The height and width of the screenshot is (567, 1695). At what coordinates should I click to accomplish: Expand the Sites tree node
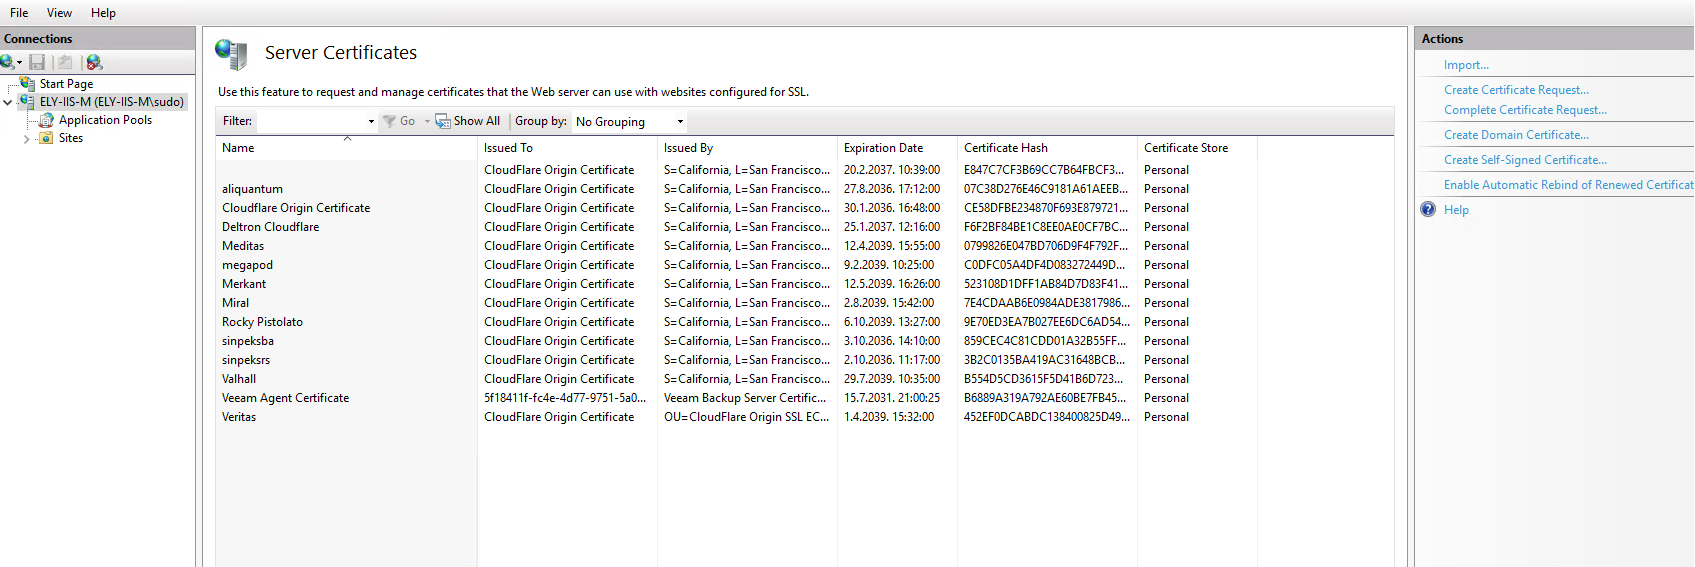pos(26,139)
